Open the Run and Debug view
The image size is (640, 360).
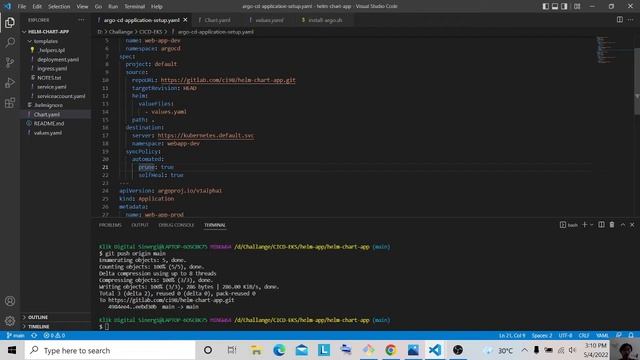(x=10, y=82)
